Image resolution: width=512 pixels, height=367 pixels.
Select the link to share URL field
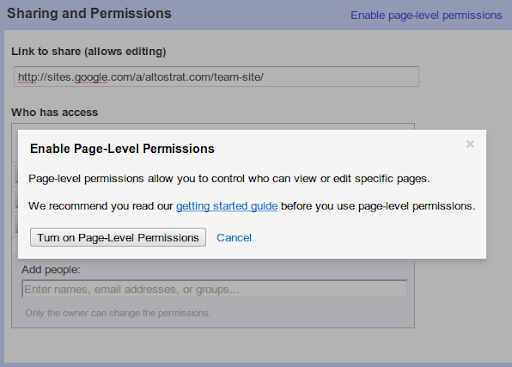tap(216, 77)
